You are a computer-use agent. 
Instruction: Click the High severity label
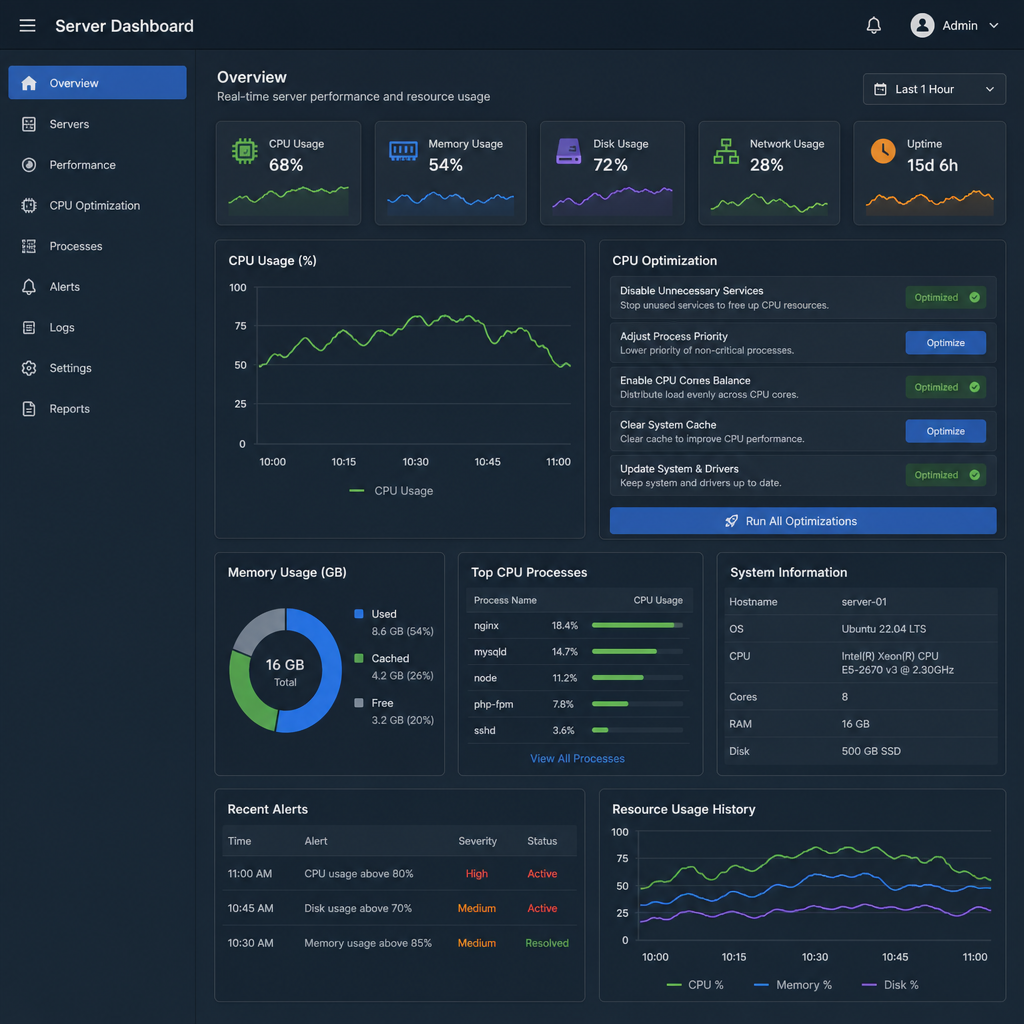click(477, 874)
